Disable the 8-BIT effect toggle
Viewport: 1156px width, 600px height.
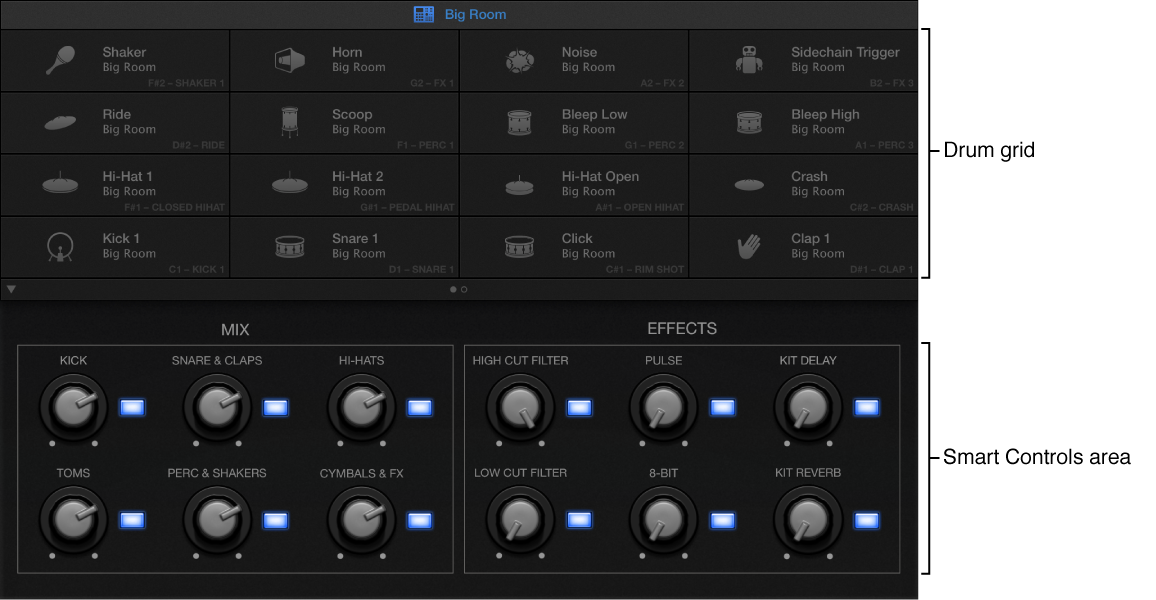pos(722,519)
